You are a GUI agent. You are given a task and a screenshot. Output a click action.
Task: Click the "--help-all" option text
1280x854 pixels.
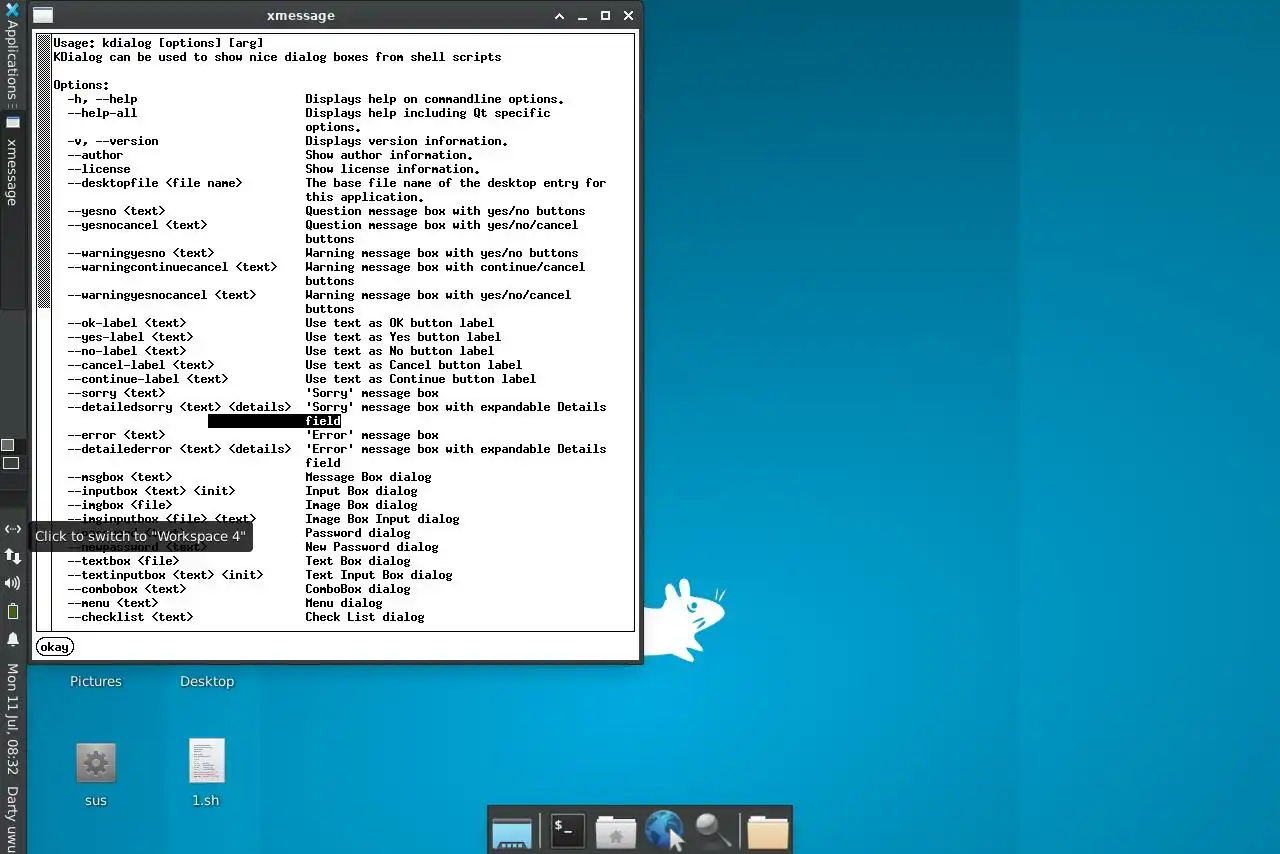pos(102,113)
